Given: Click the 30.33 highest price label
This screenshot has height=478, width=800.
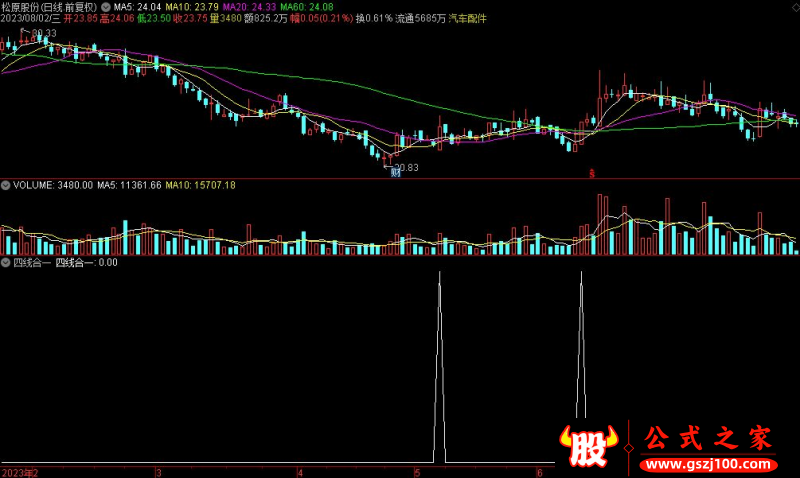Looking at the screenshot, I should pyautogui.click(x=44, y=33).
